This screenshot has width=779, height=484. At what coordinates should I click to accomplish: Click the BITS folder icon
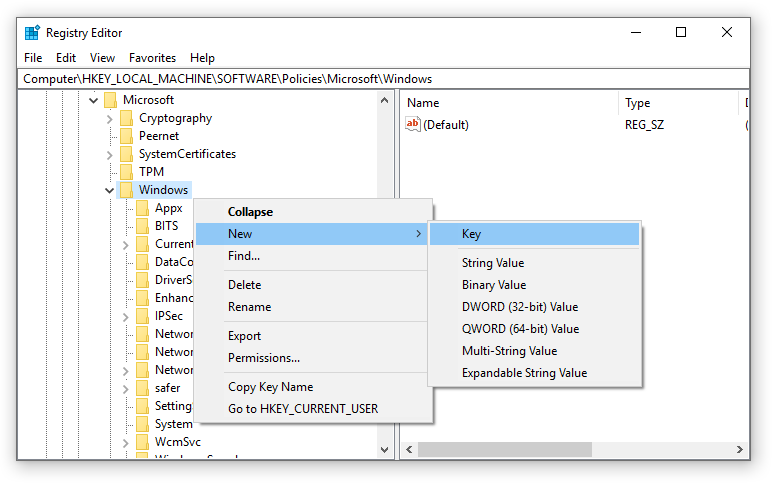(x=143, y=226)
